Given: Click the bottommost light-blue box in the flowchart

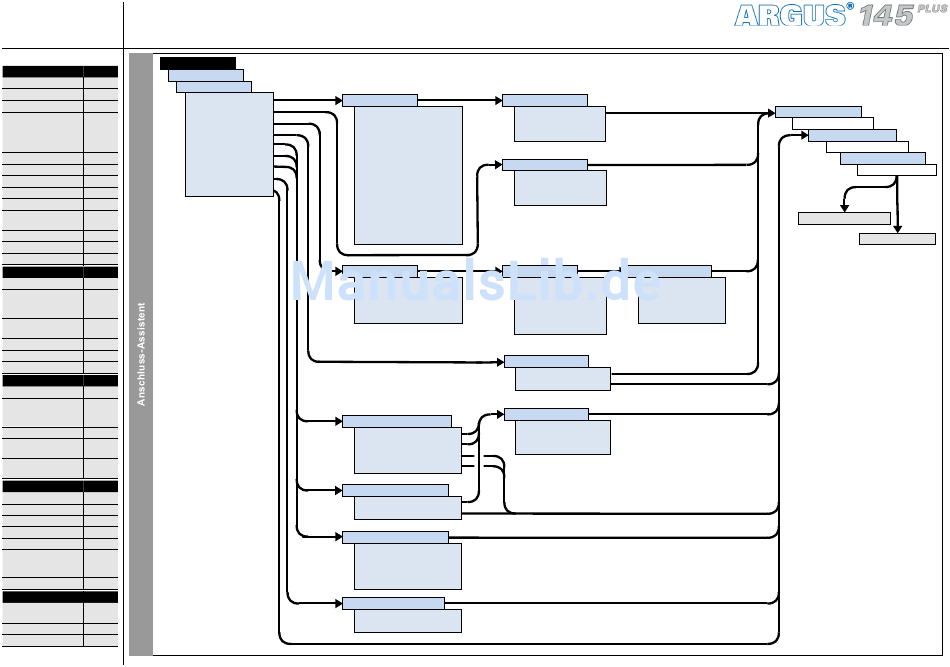Looking at the screenshot, I should click(408, 621).
